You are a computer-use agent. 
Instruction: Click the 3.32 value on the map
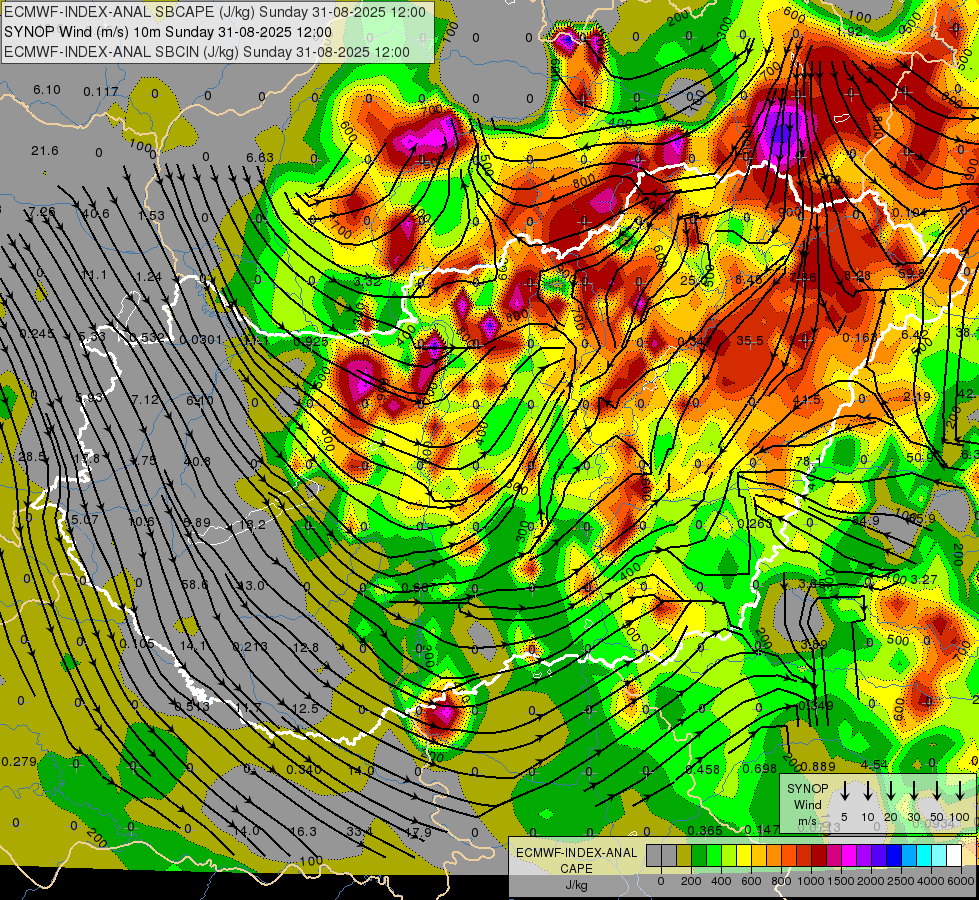(367, 281)
